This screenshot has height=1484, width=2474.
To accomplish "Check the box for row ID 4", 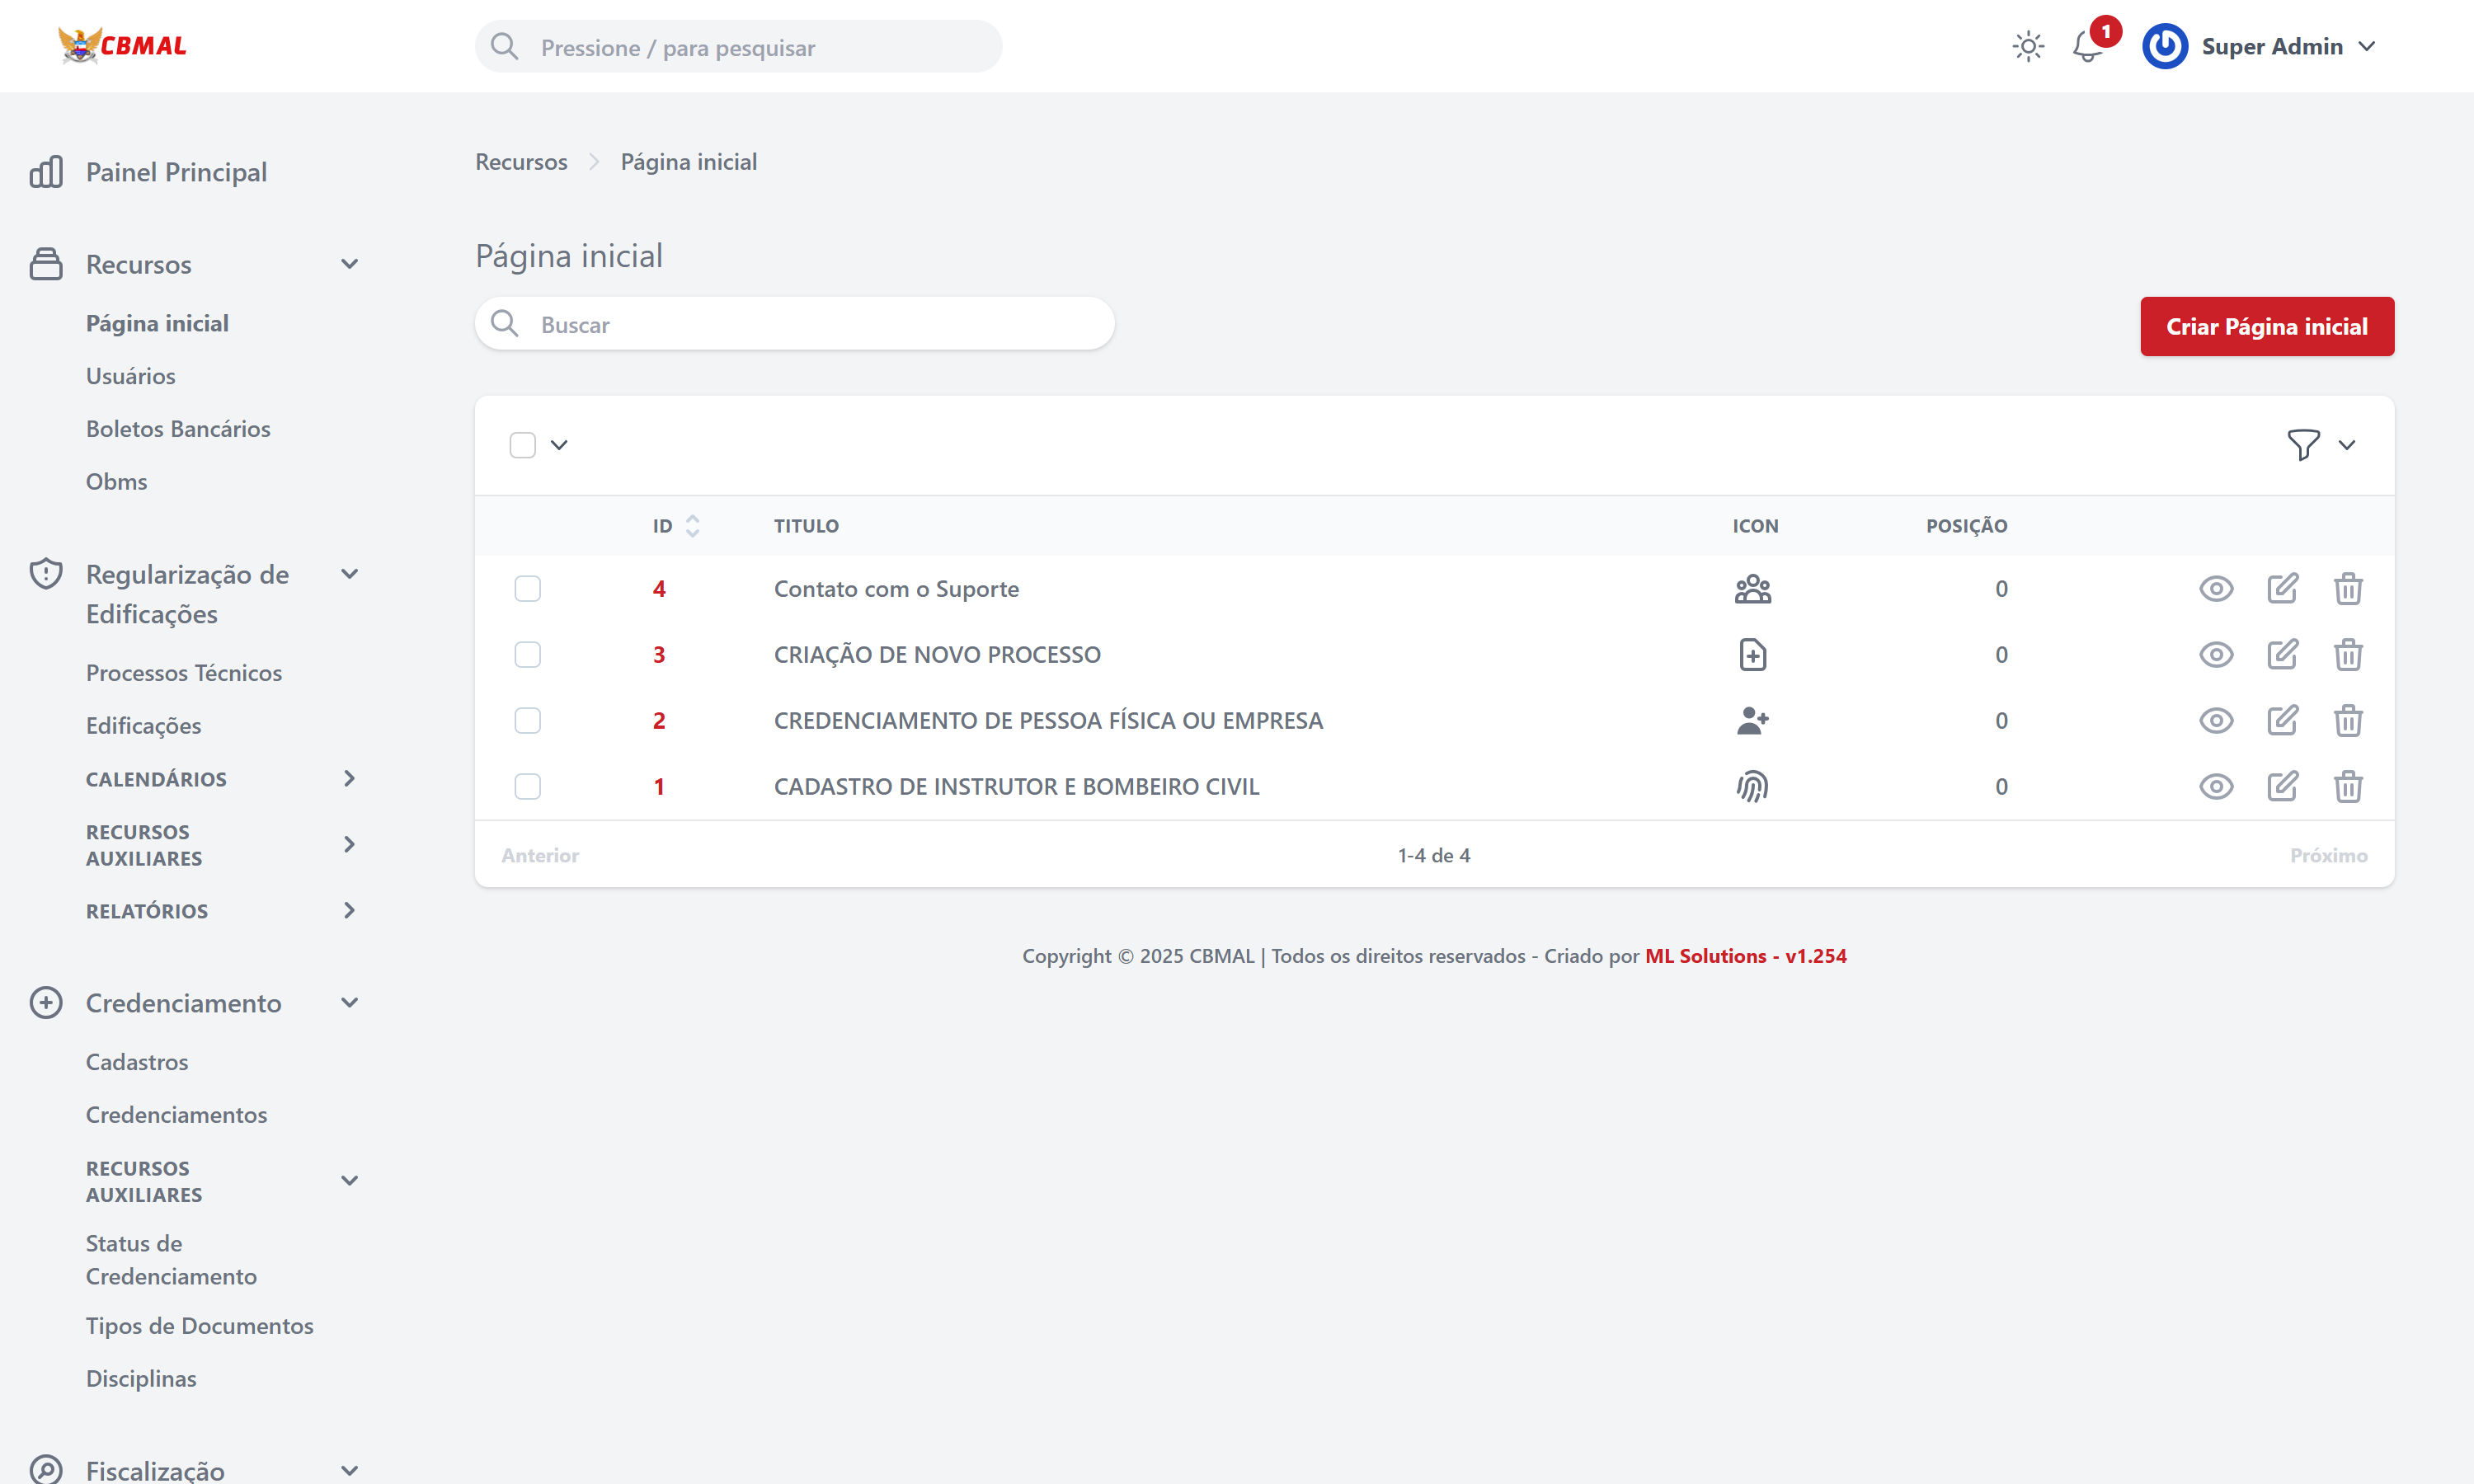I will [527, 589].
